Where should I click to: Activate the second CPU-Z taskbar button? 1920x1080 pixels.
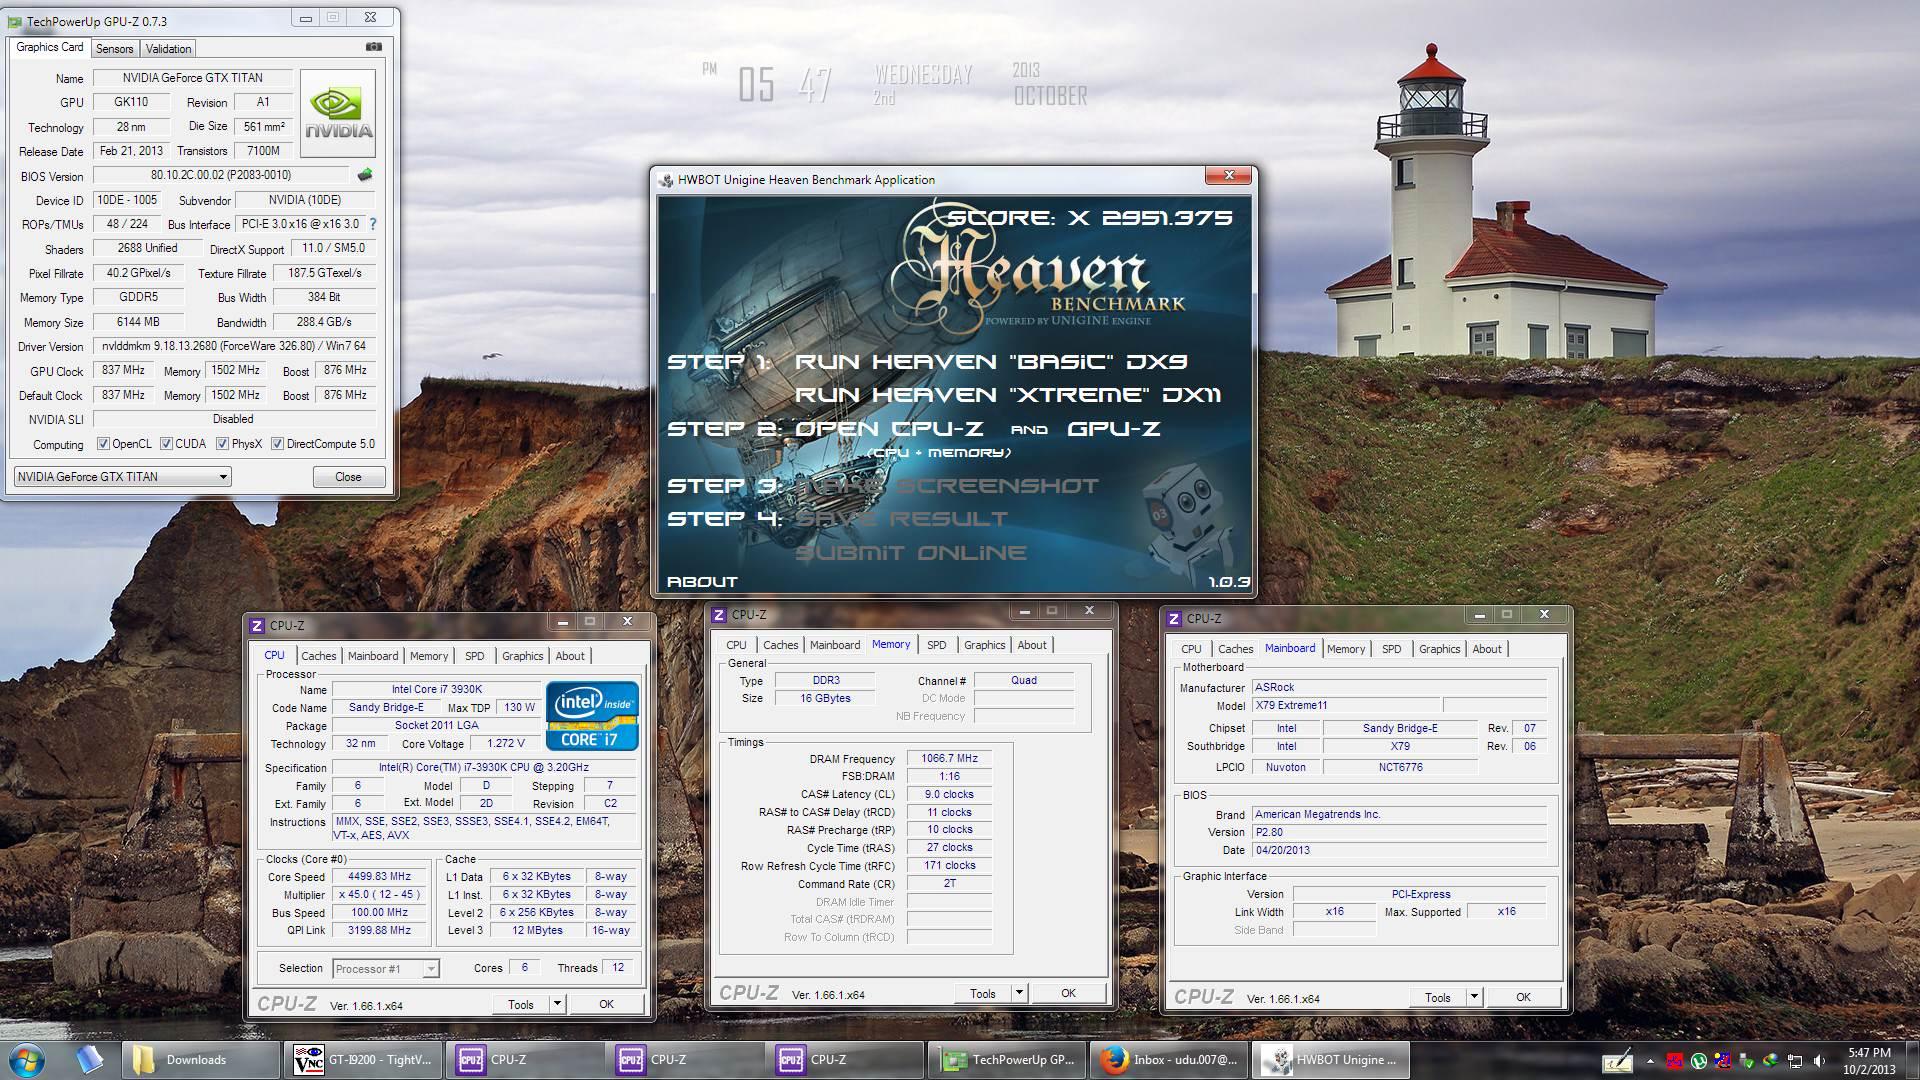pyautogui.click(x=684, y=1060)
